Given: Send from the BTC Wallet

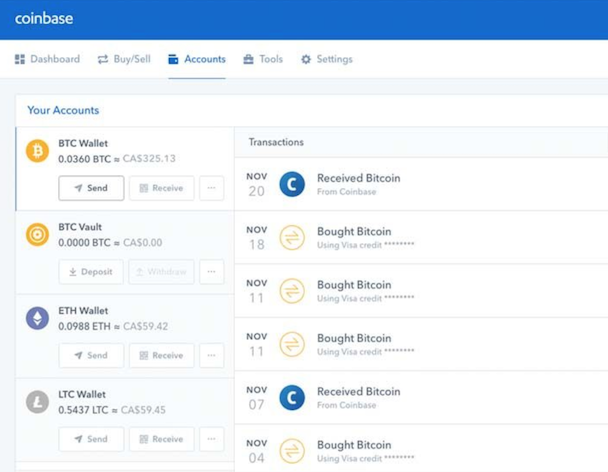Looking at the screenshot, I should (x=91, y=188).
